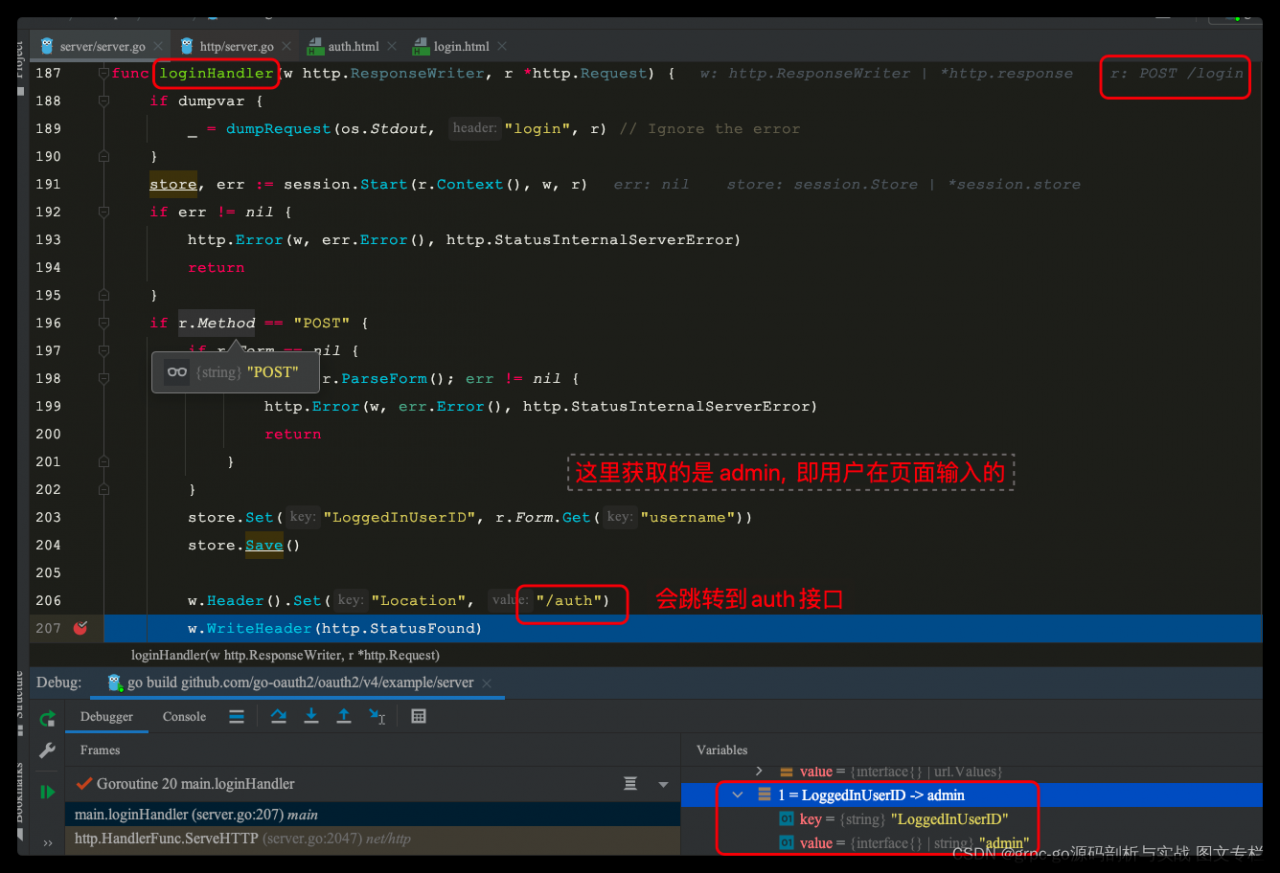
Task: Click r.Method expression on line 196
Action: click(217, 323)
